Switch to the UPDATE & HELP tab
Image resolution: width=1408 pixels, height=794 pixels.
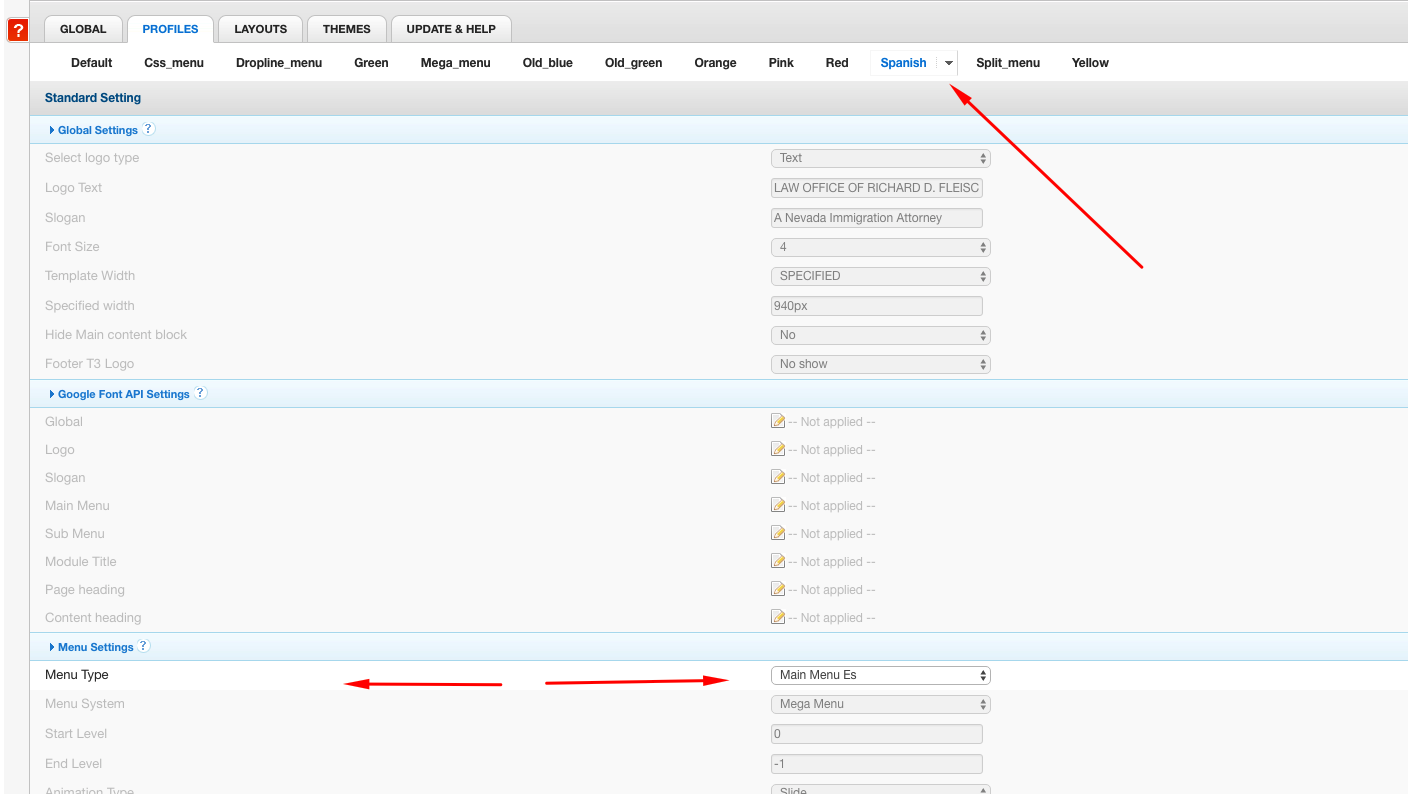(x=451, y=29)
